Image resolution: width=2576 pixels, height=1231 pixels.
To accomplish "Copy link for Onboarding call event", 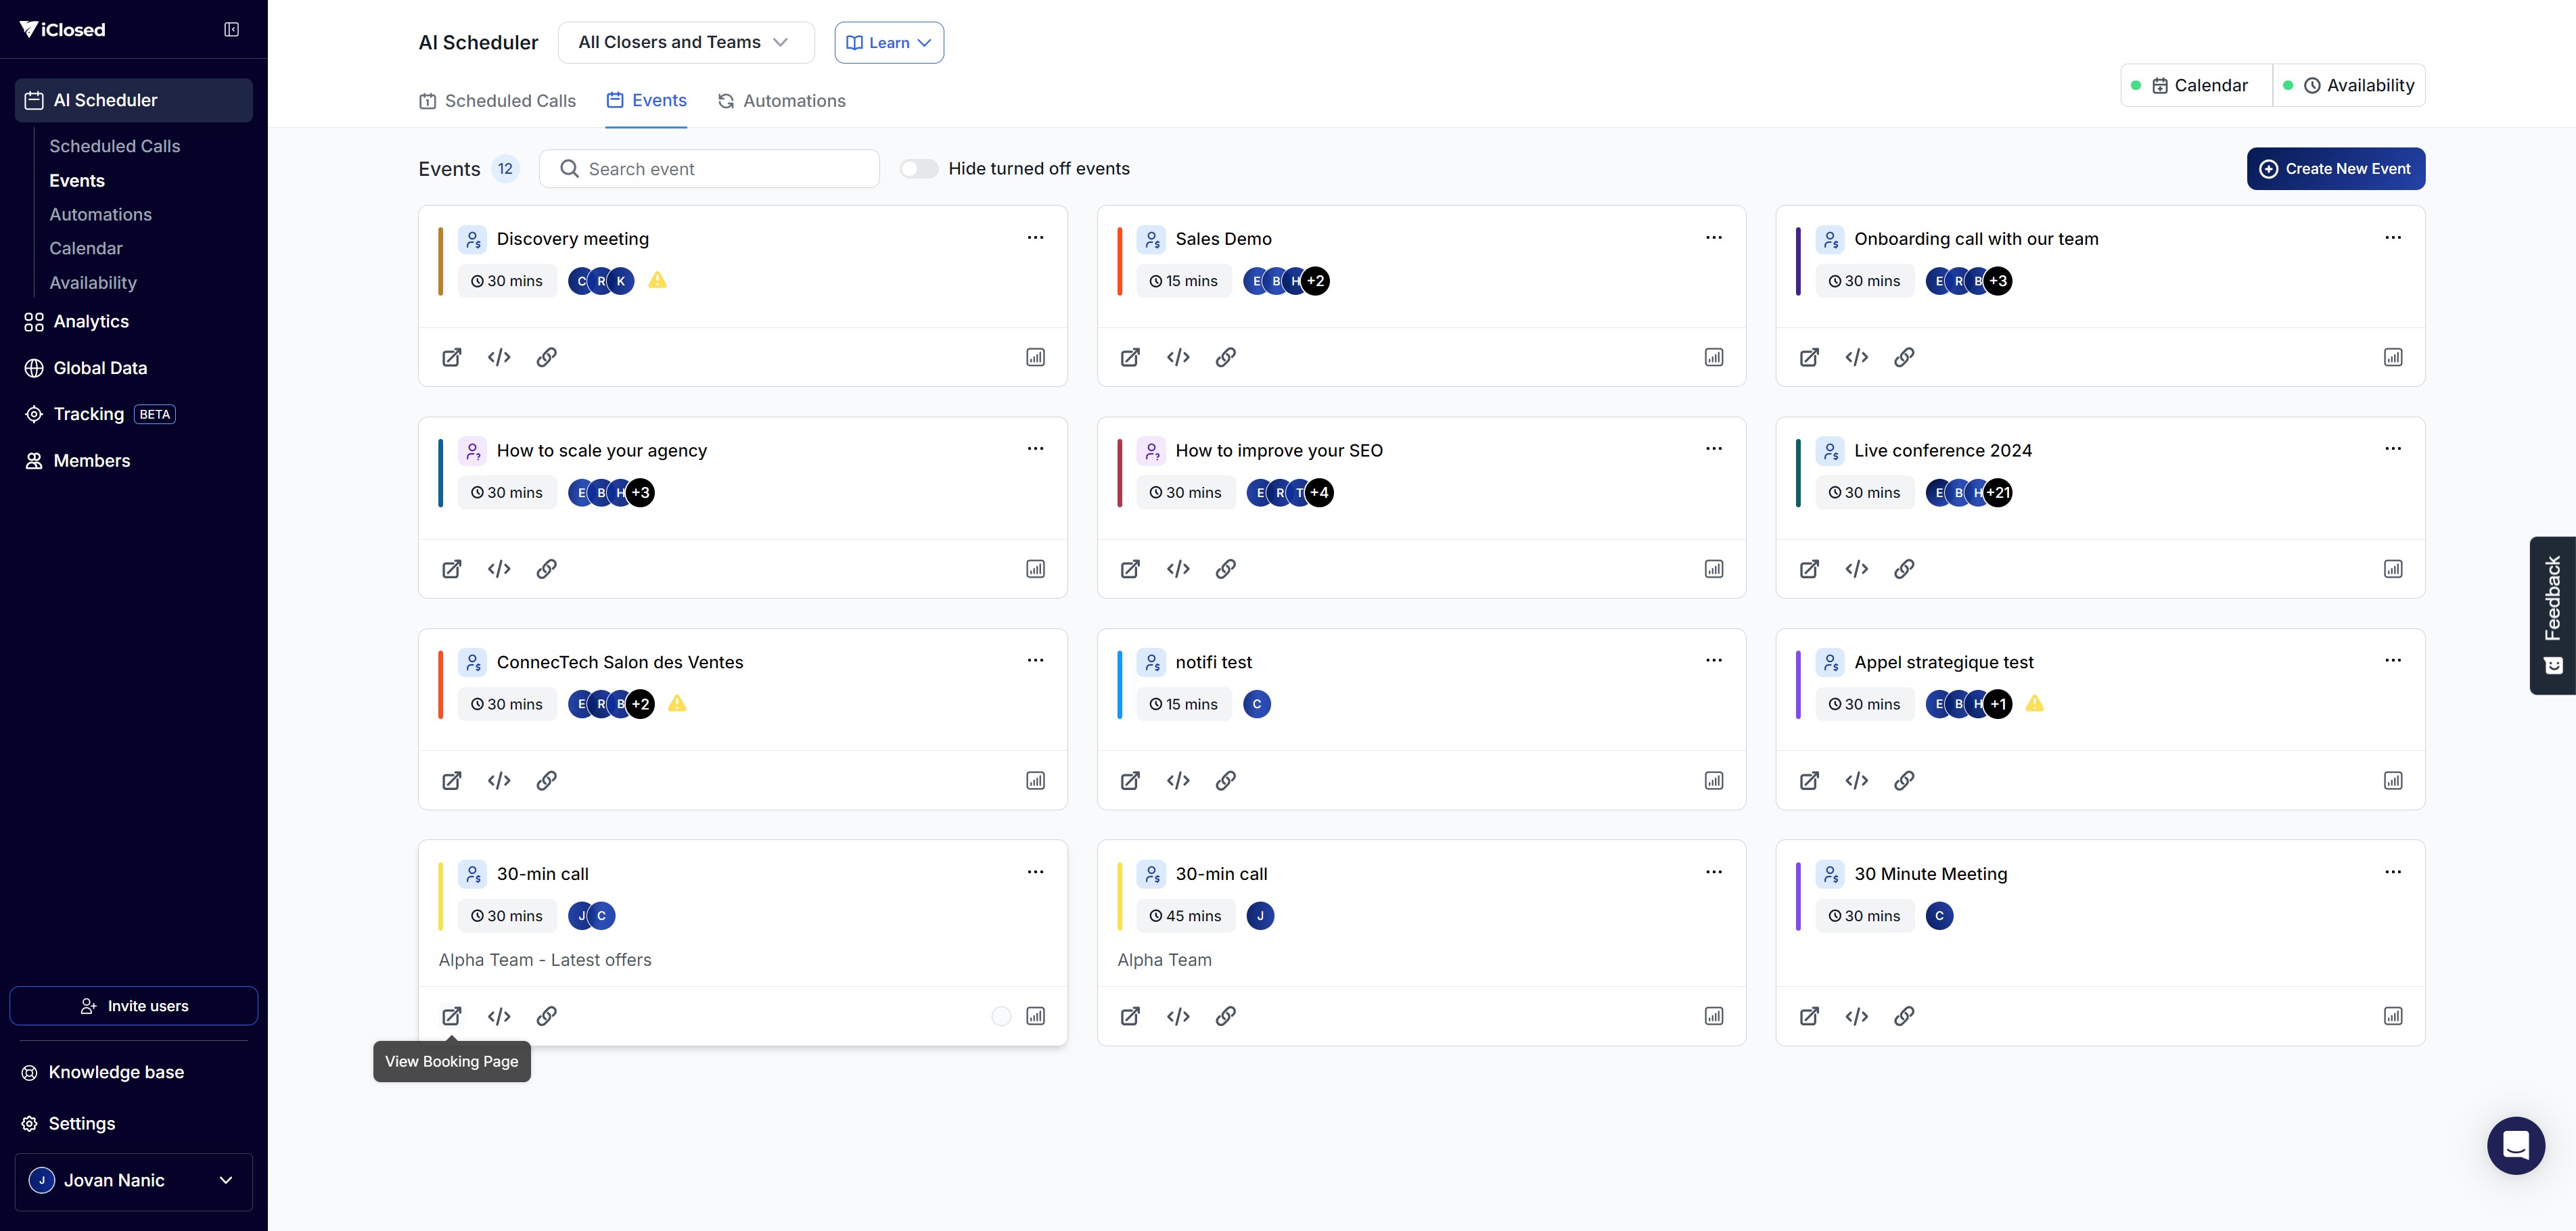I will click(1904, 357).
